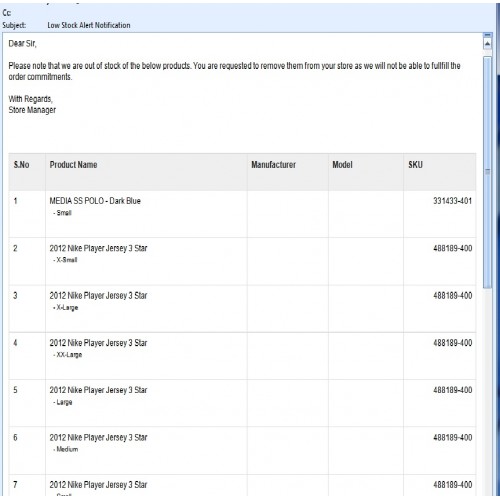This screenshot has height=500, width=500.
Task: Click the Low Stock Alert Notification subject
Action: [89, 25]
